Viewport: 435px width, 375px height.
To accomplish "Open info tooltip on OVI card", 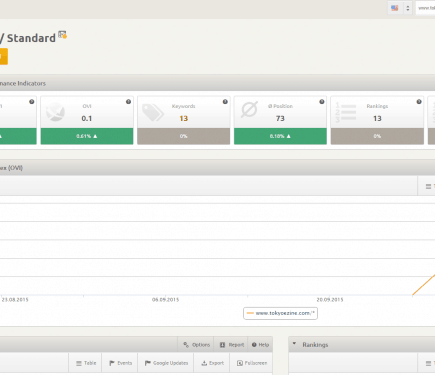I will click(x=128, y=102).
